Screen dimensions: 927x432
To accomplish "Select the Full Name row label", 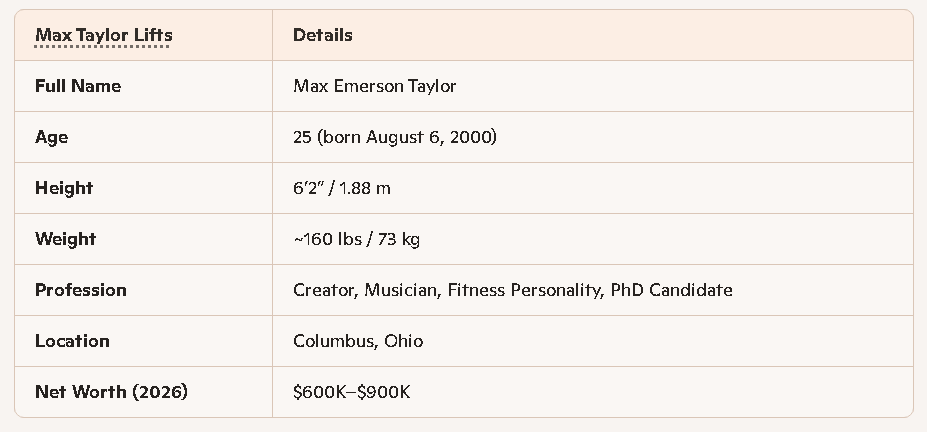I will (x=78, y=86).
